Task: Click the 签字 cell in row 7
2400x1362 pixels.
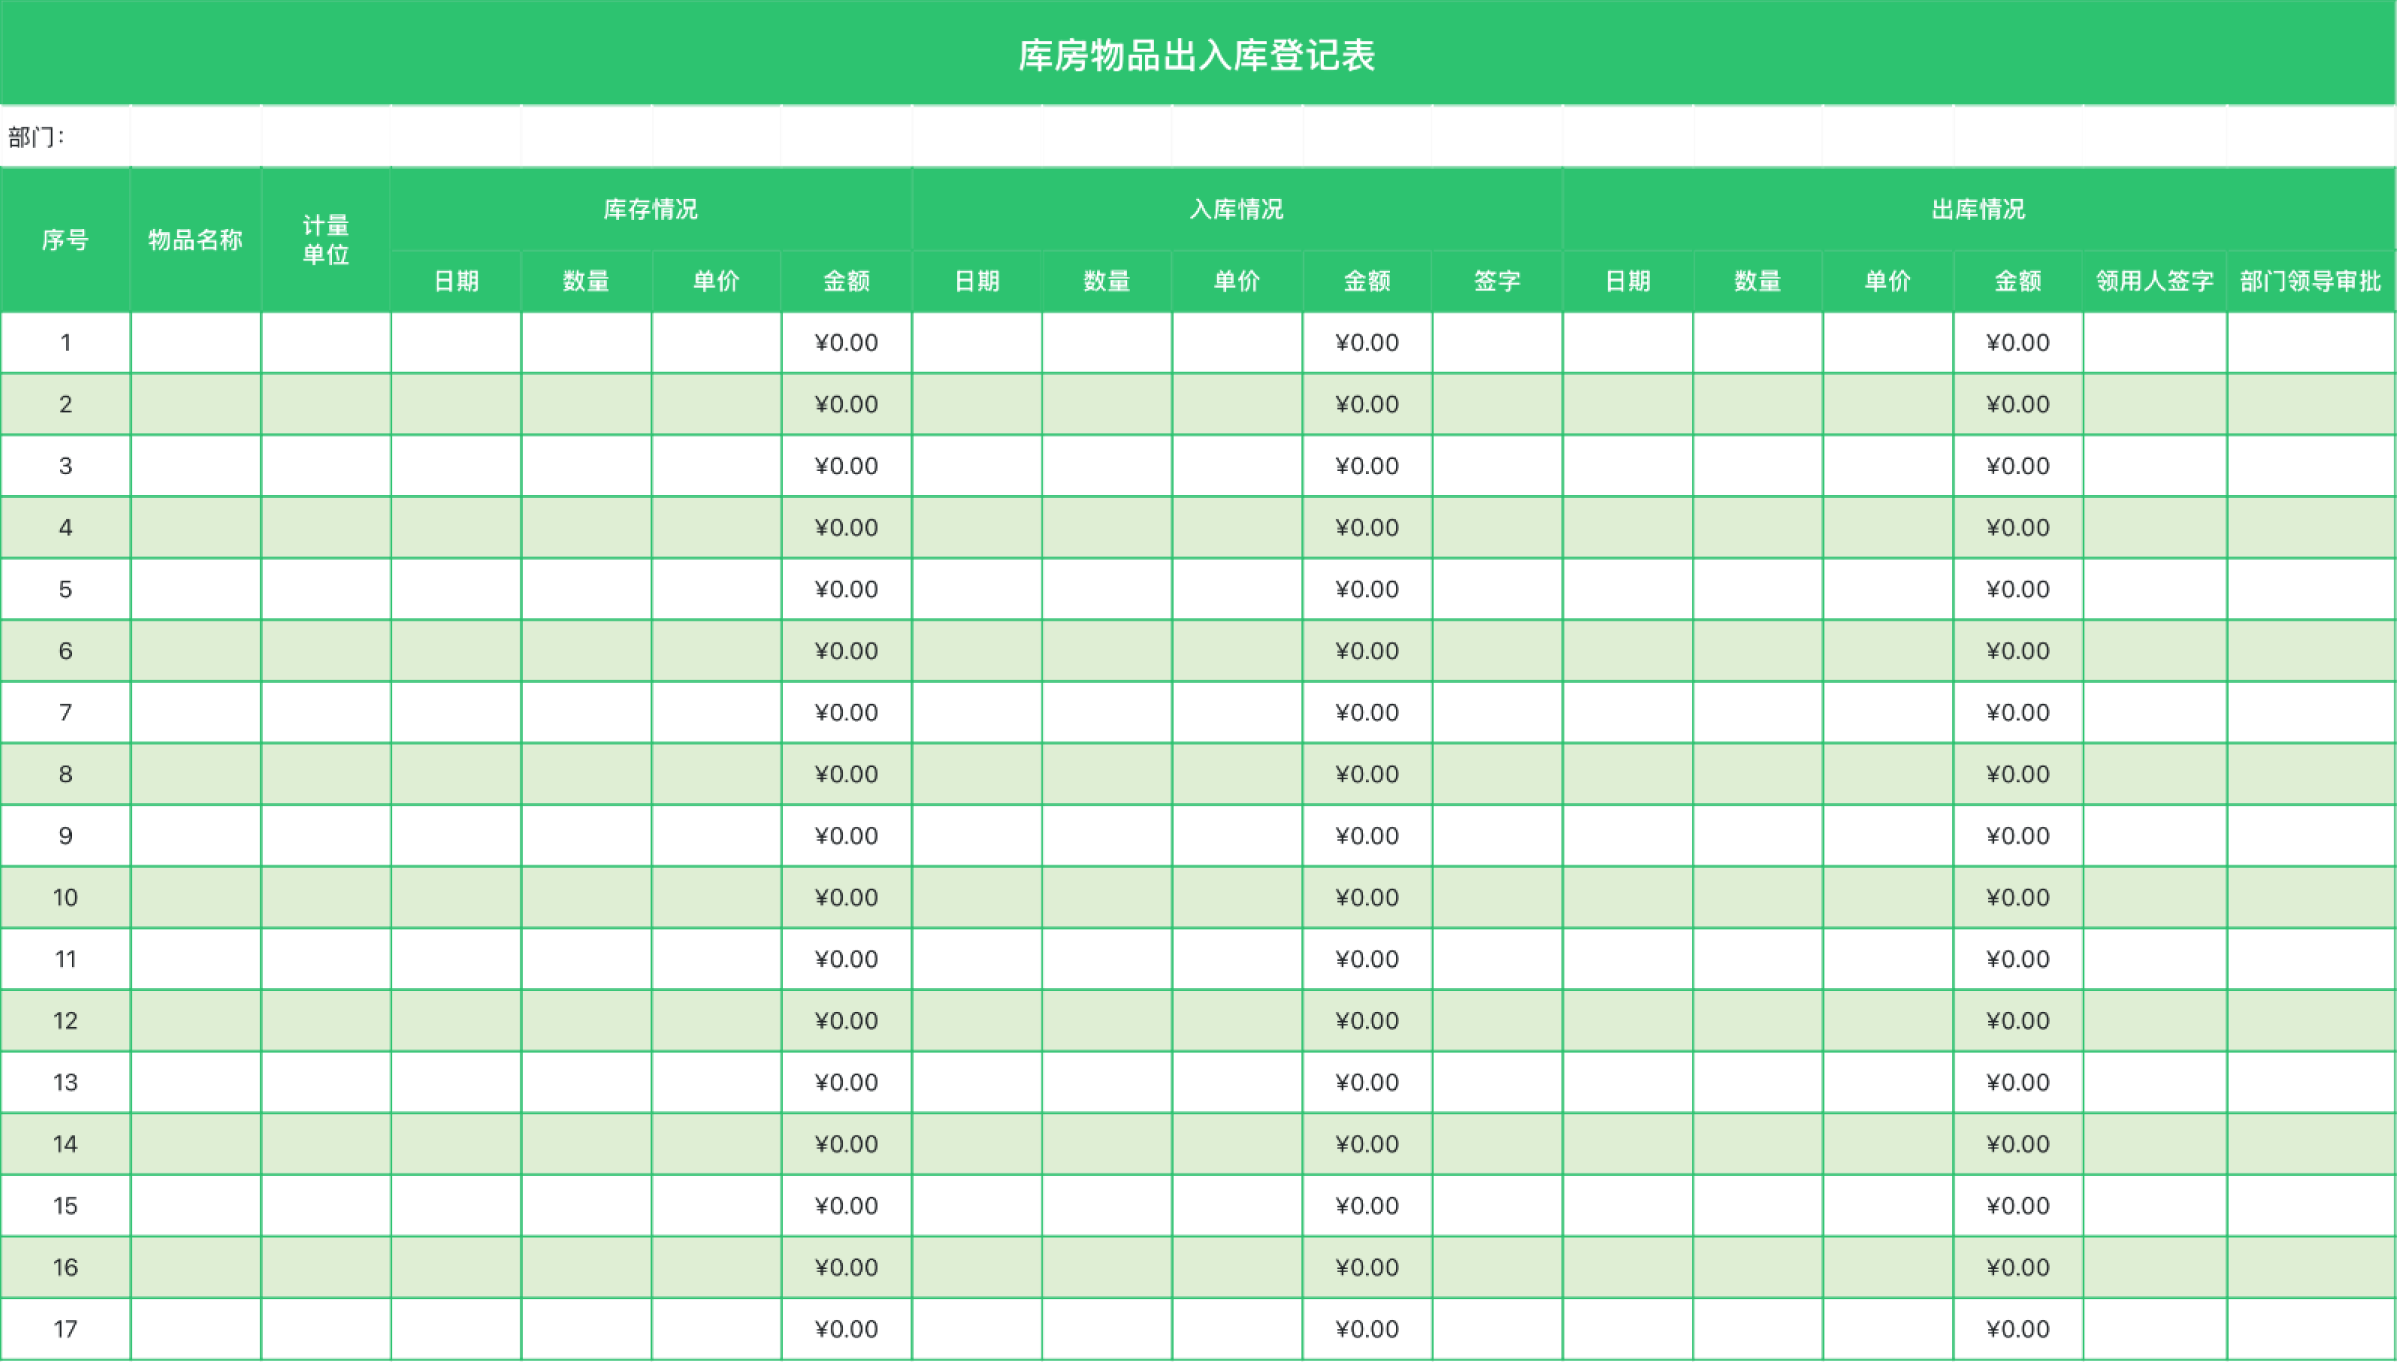Action: coord(1499,712)
